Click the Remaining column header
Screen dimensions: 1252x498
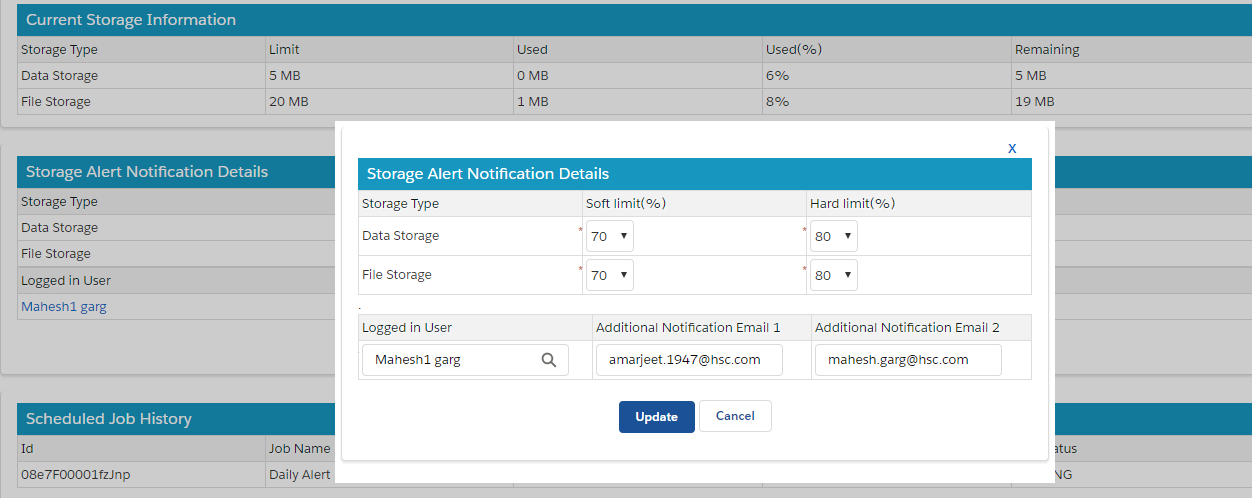(x=1047, y=49)
